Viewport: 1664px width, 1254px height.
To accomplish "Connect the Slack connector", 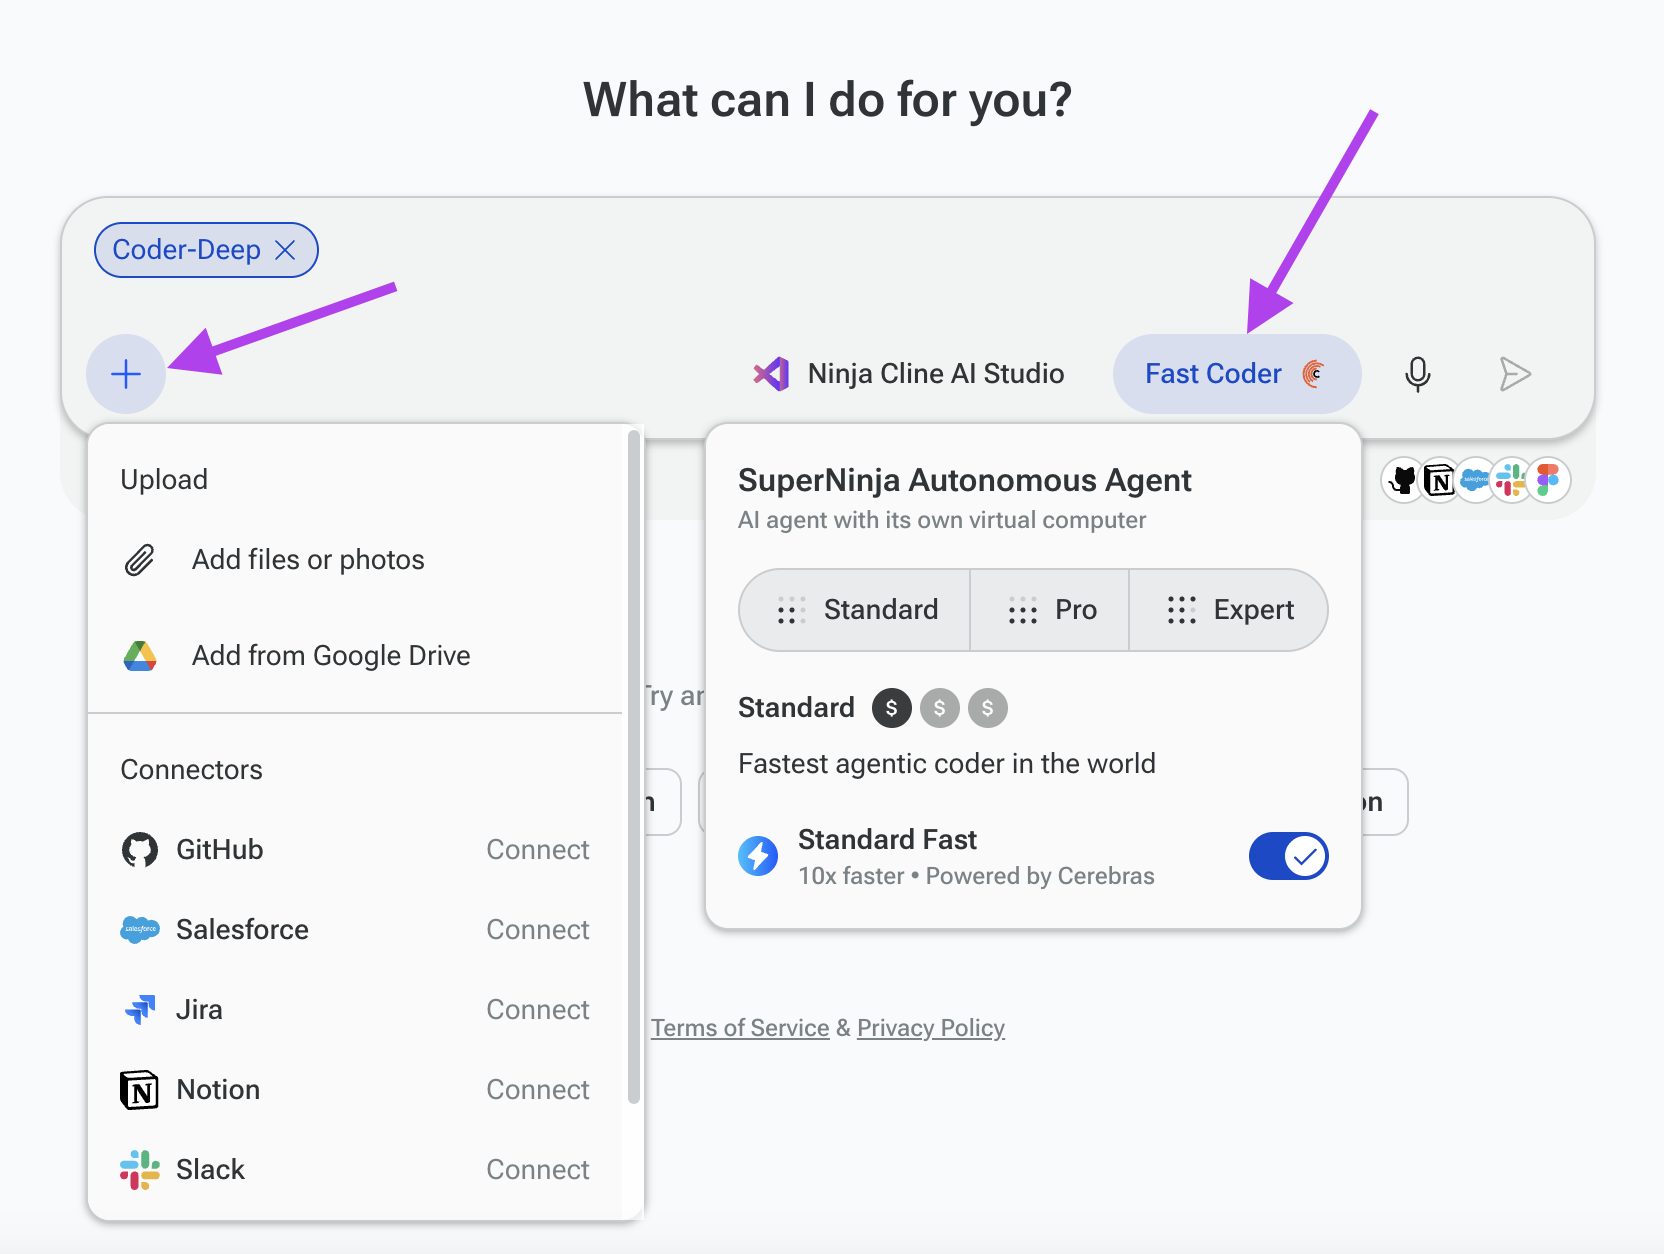I will [x=538, y=1170].
